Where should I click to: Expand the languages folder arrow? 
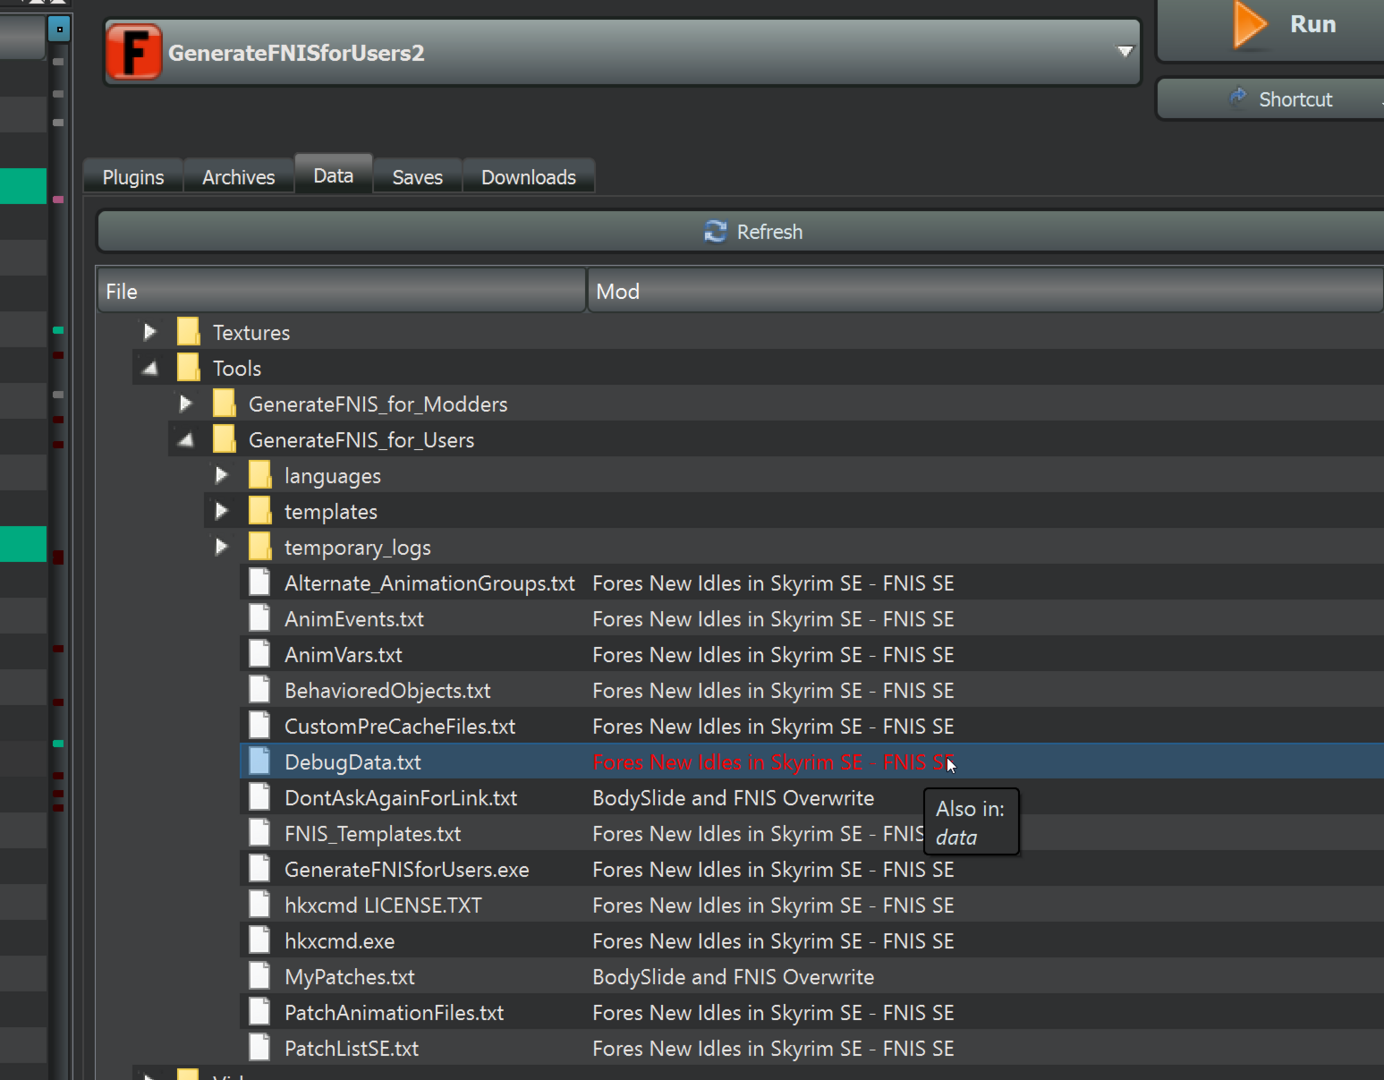pyautogui.click(x=222, y=475)
